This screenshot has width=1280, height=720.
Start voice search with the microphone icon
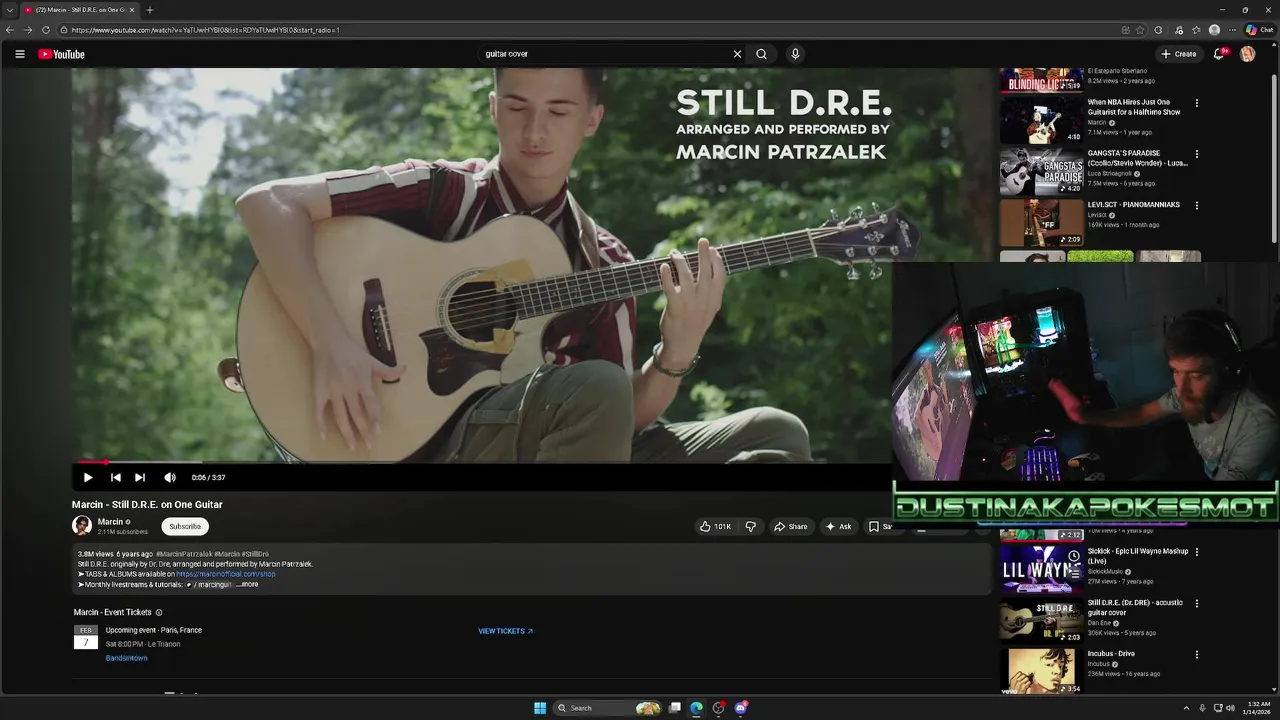[795, 54]
